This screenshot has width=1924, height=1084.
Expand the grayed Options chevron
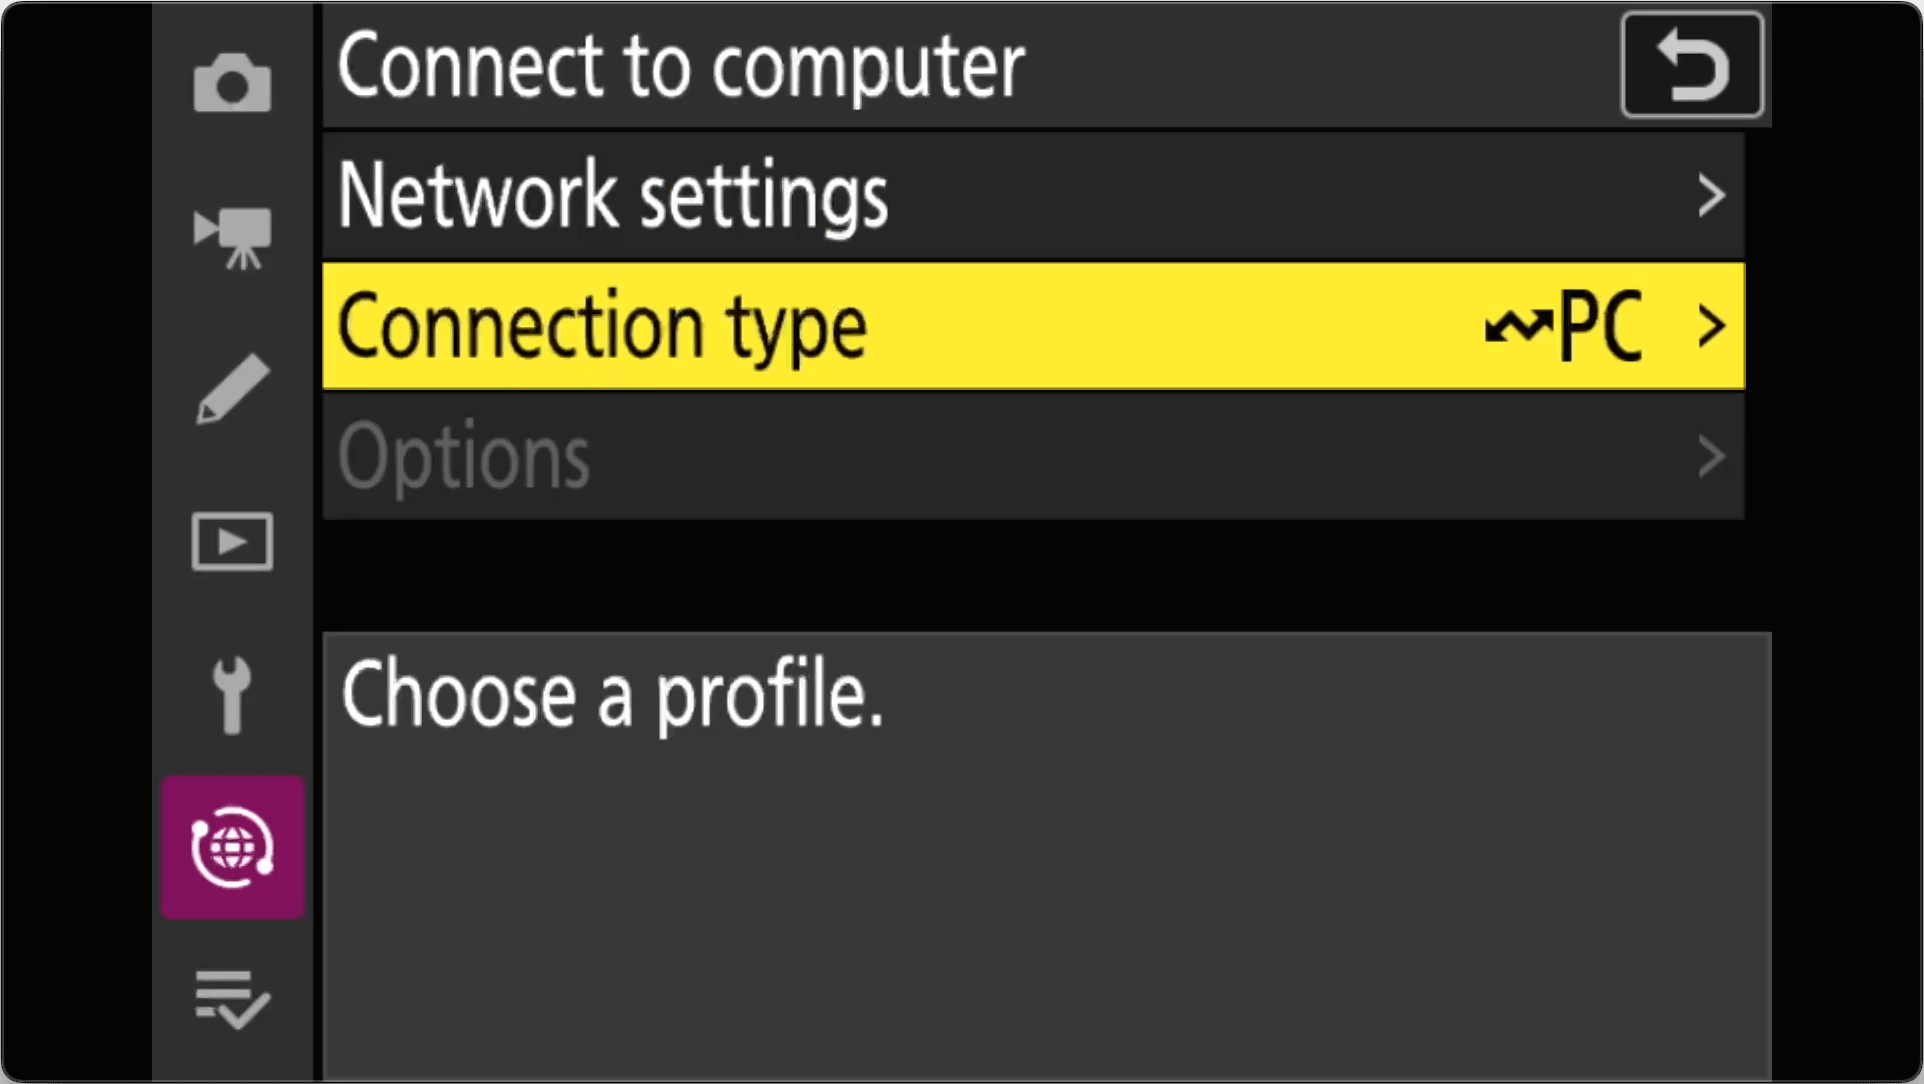(1712, 457)
